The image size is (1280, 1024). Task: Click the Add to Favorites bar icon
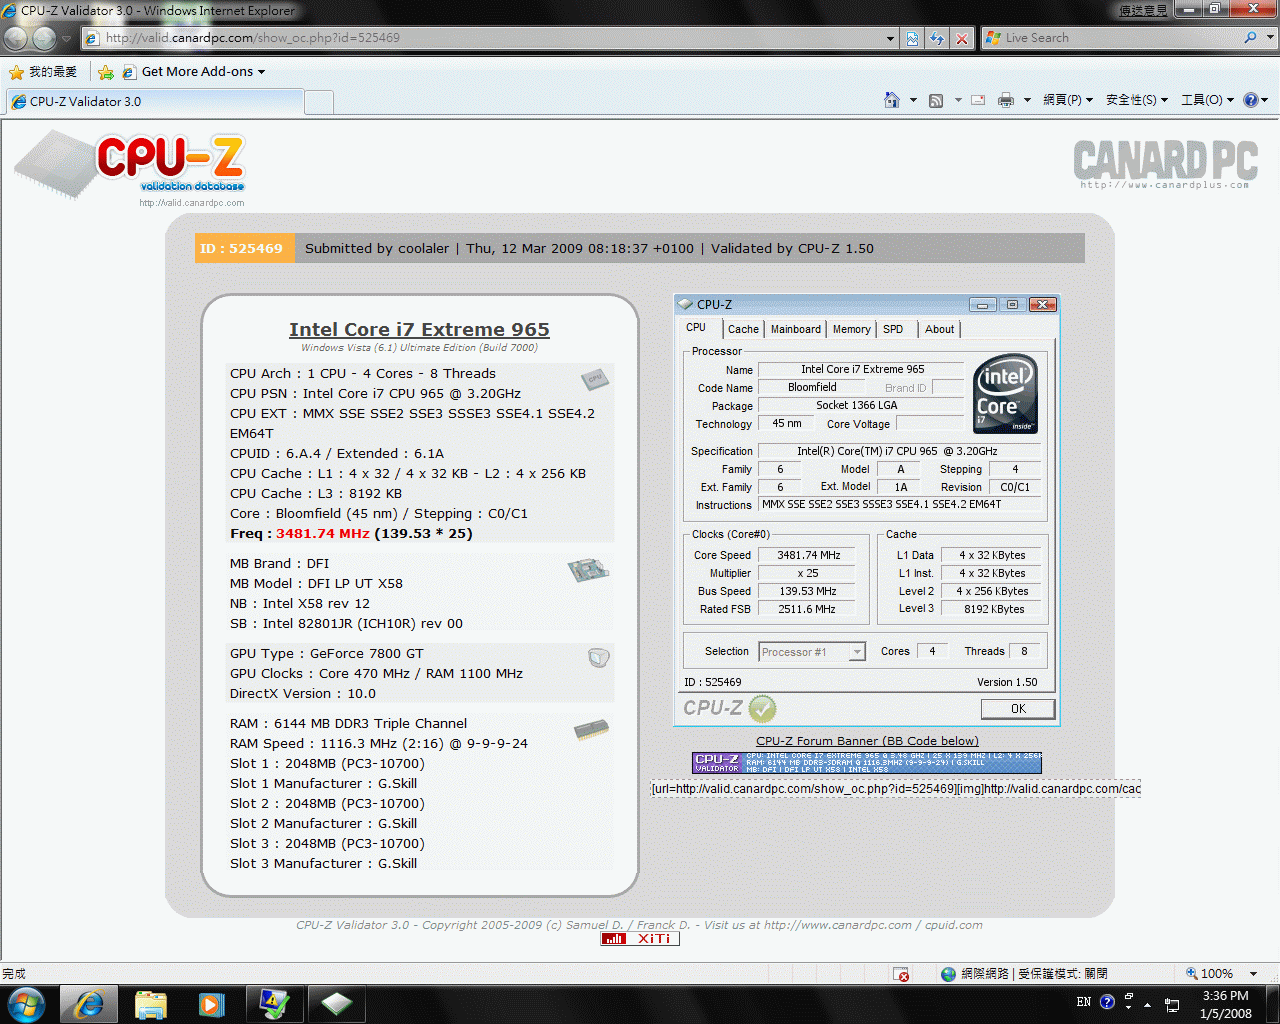(x=105, y=72)
